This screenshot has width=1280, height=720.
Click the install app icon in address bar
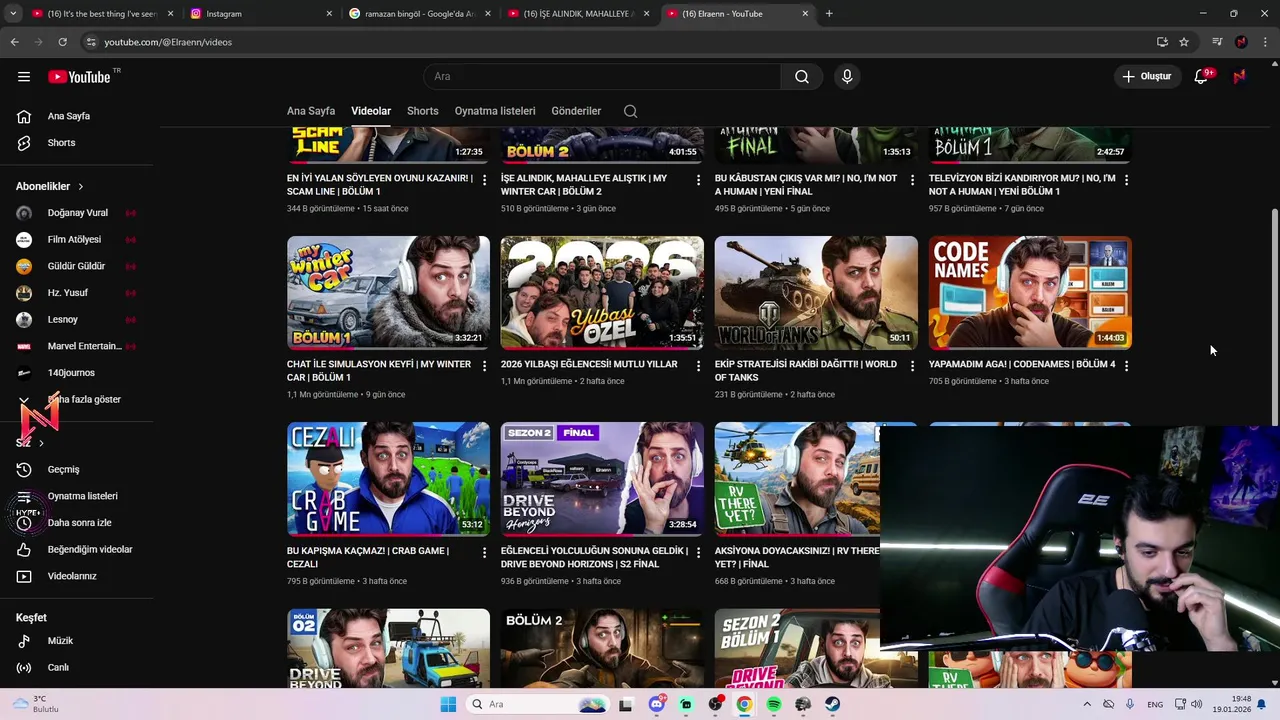tap(1162, 42)
